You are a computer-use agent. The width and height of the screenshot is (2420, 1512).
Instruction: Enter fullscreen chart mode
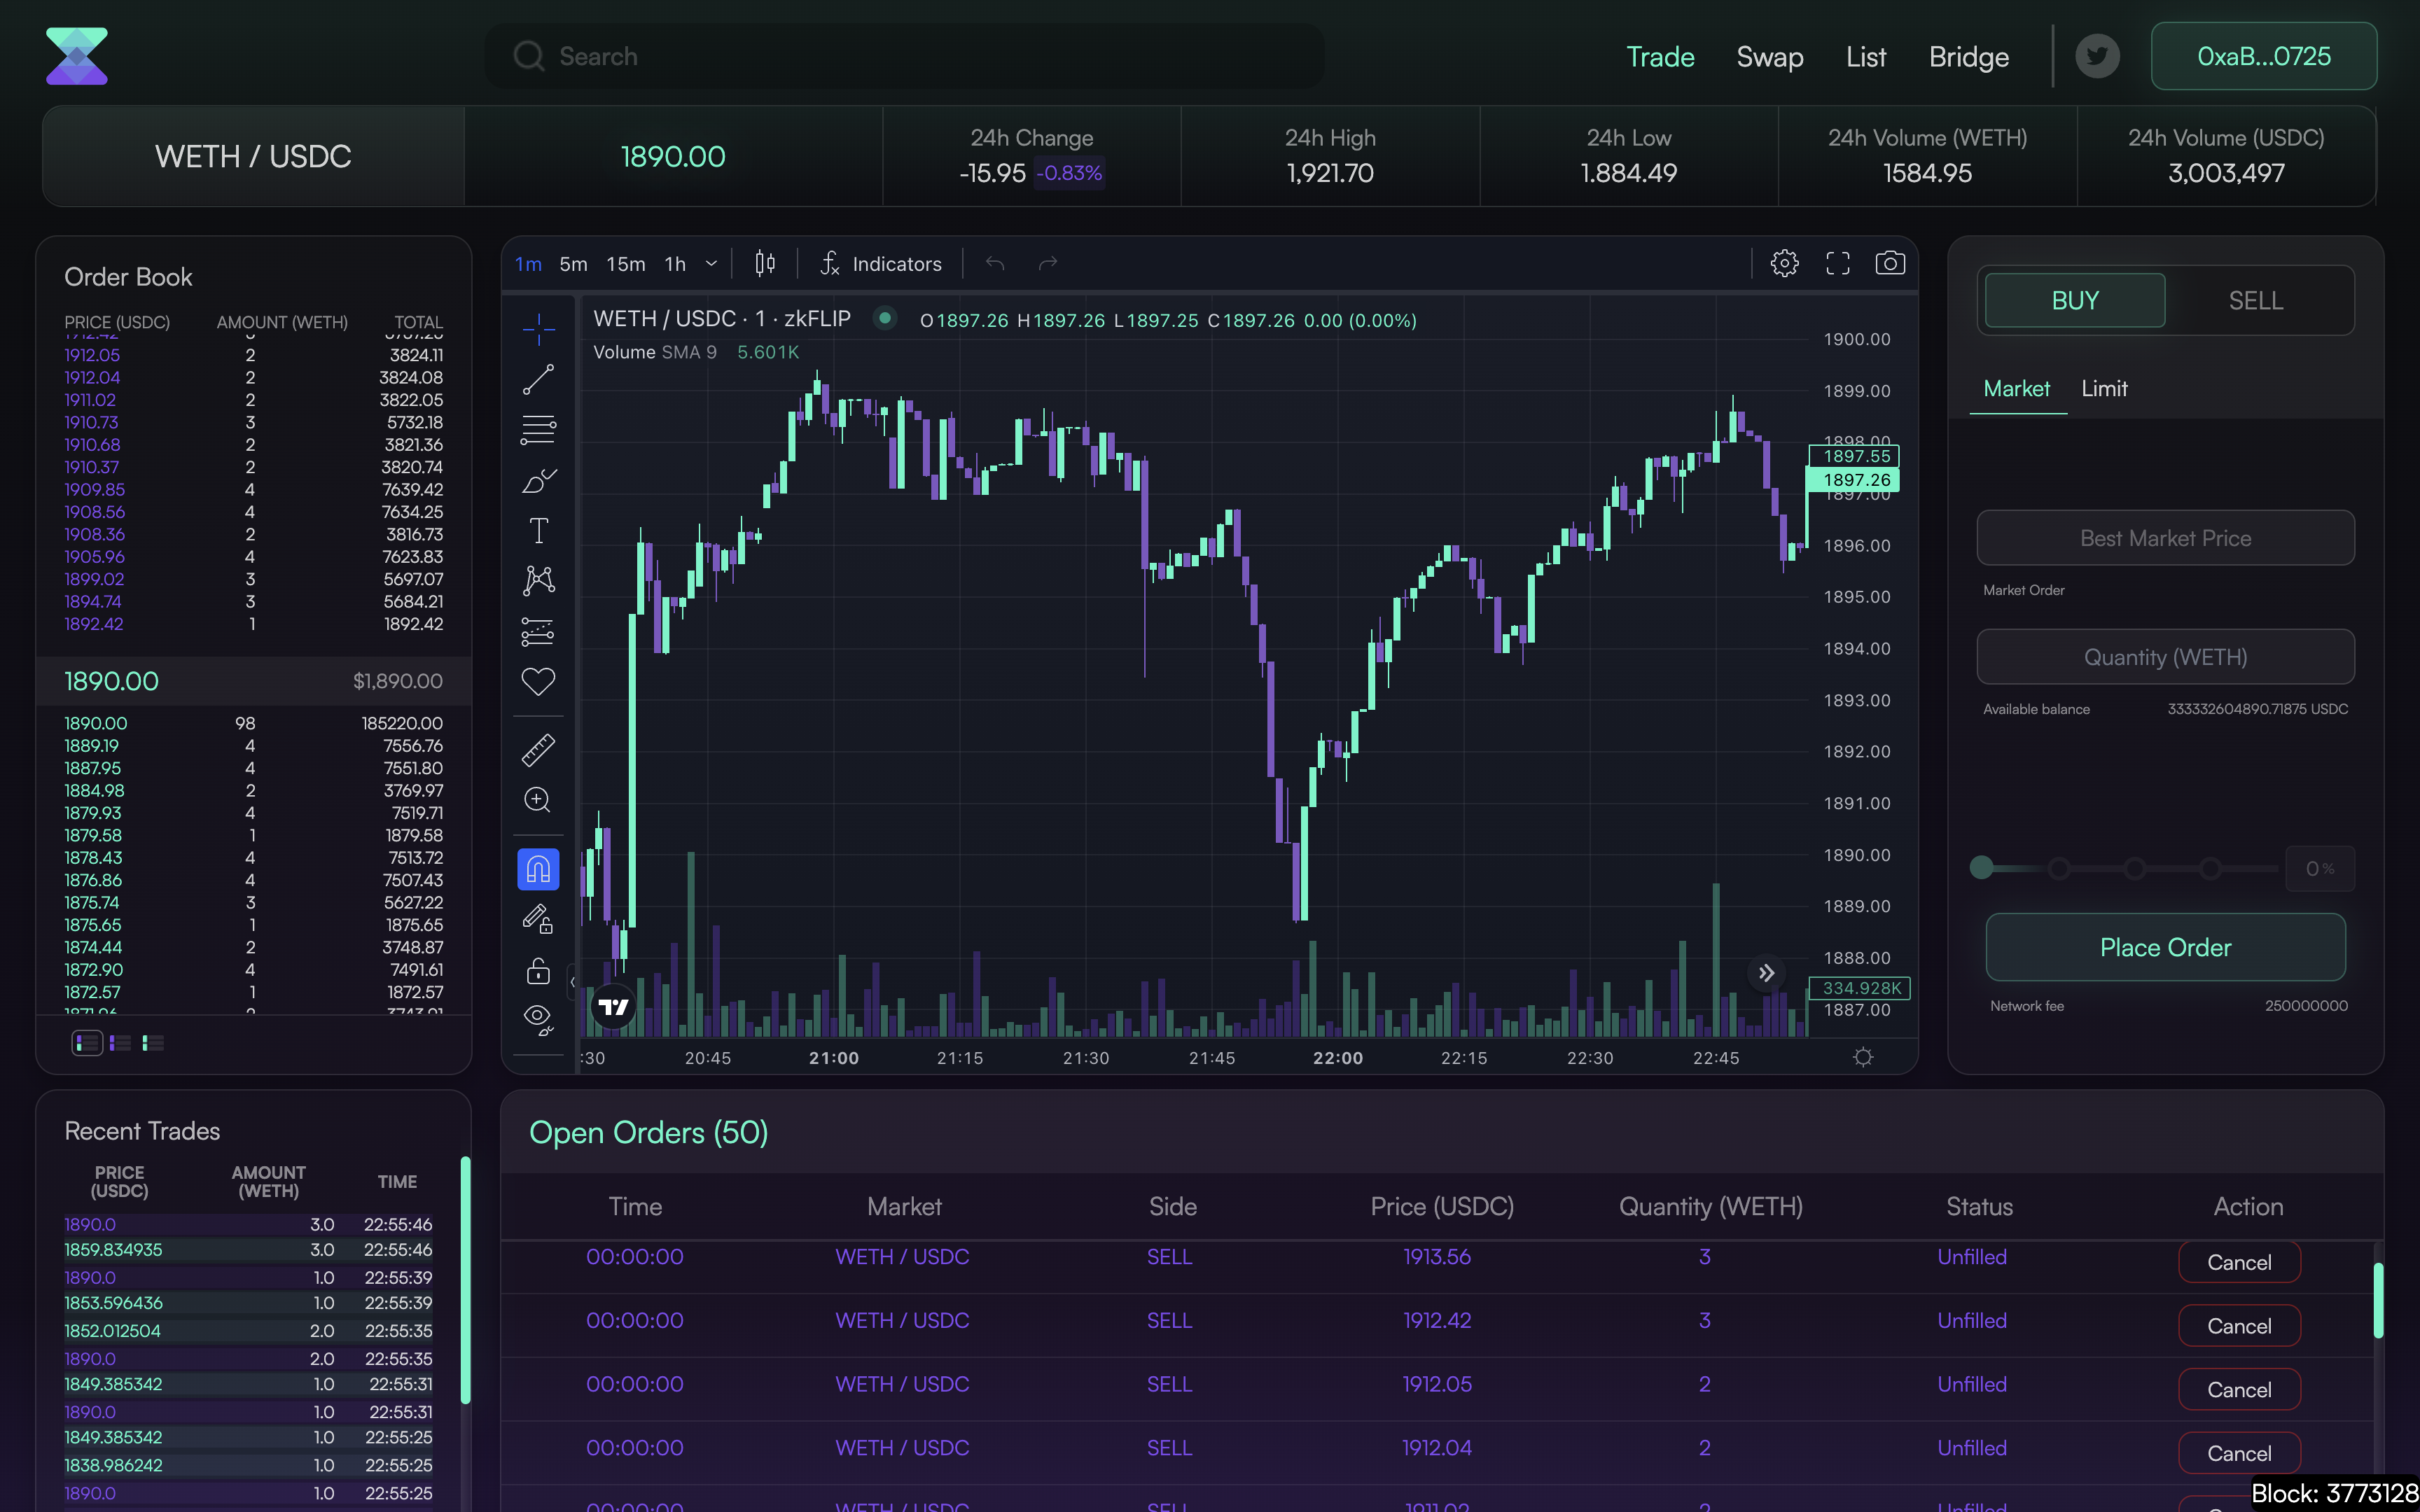pyautogui.click(x=1837, y=263)
